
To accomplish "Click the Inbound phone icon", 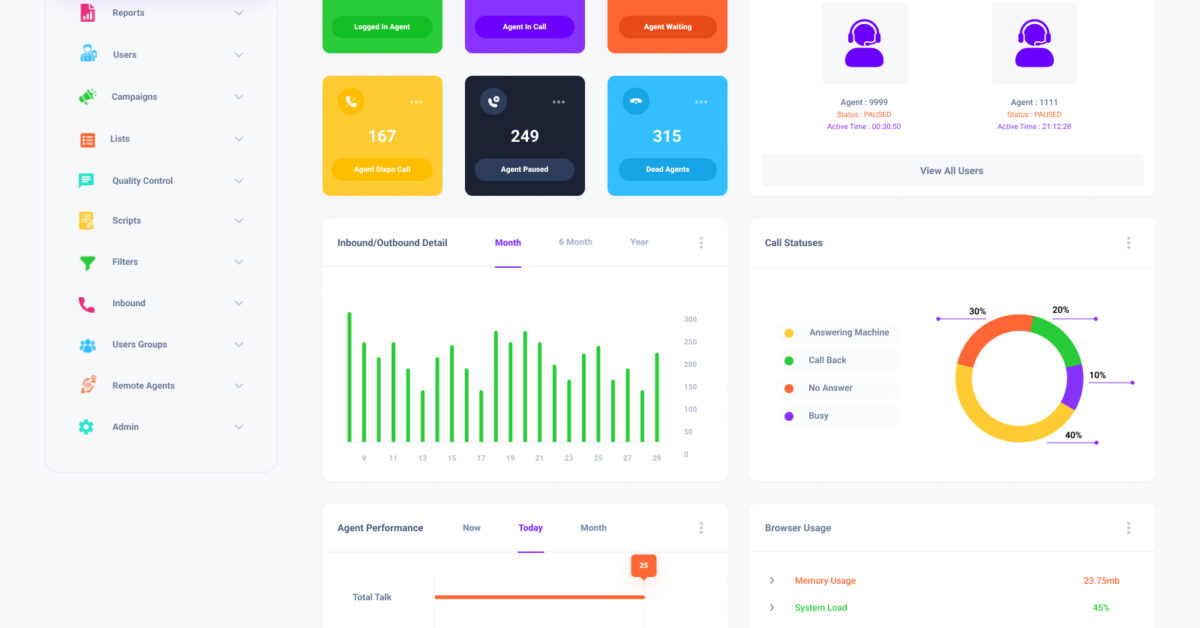I will click(x=88, y=304).
